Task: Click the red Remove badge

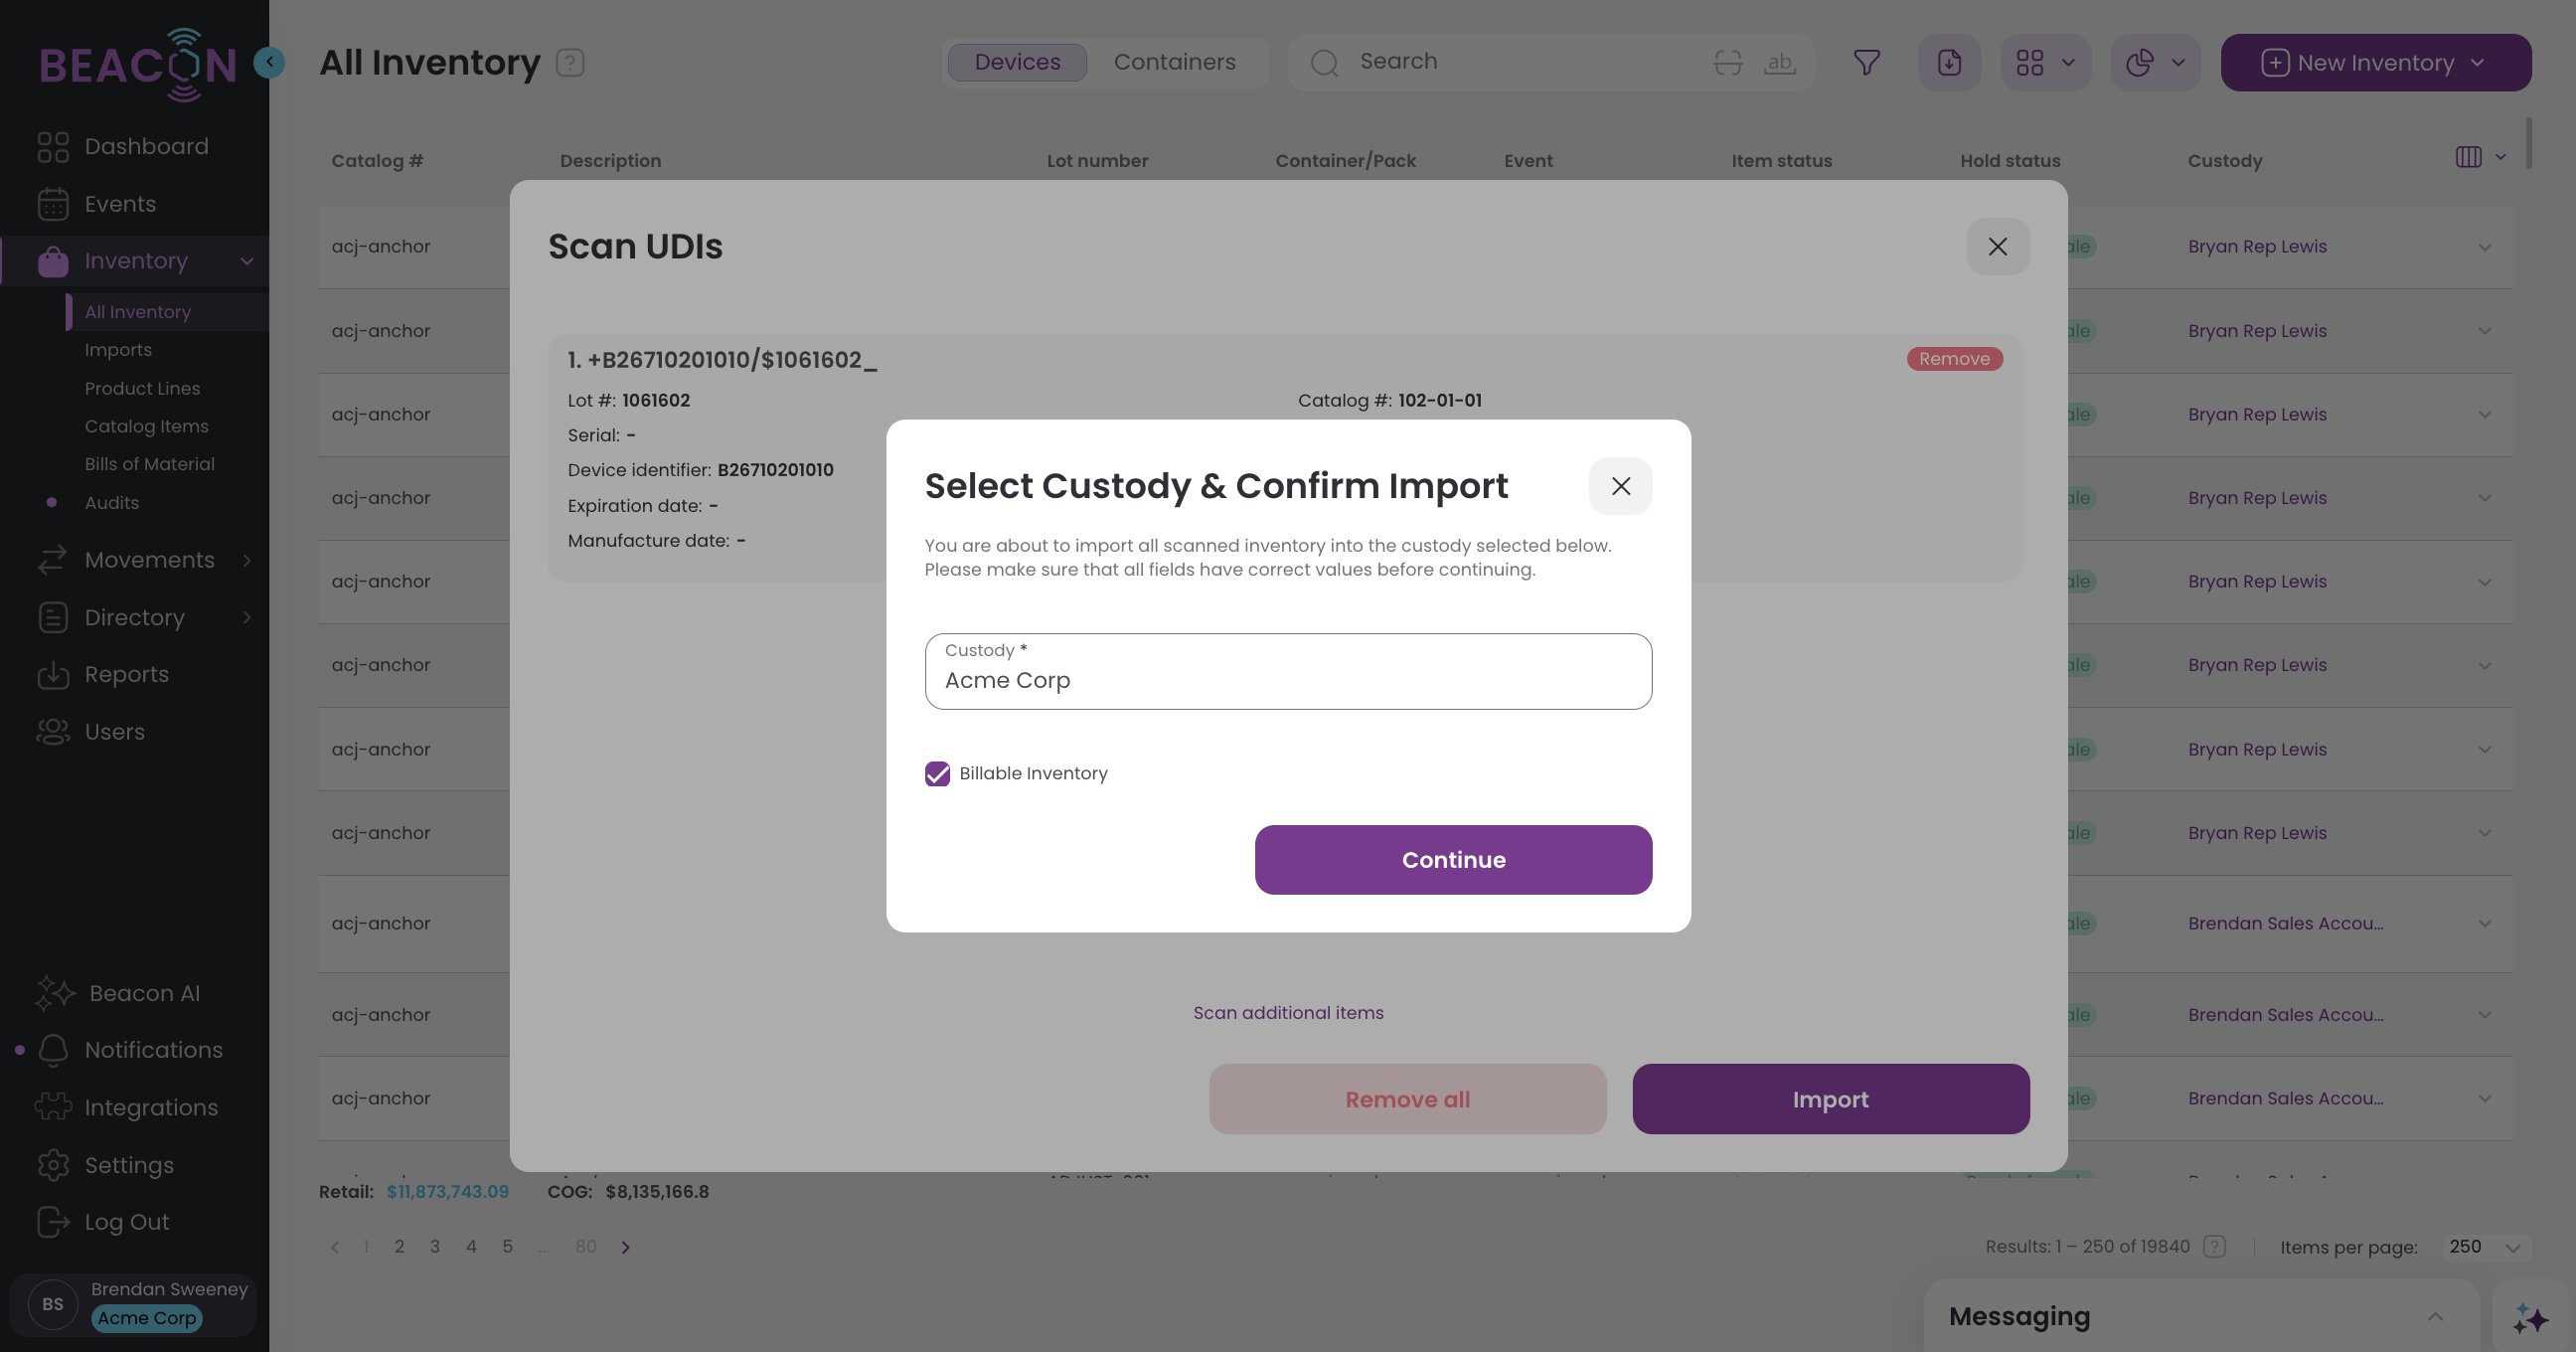Action: pos(1954,359)
